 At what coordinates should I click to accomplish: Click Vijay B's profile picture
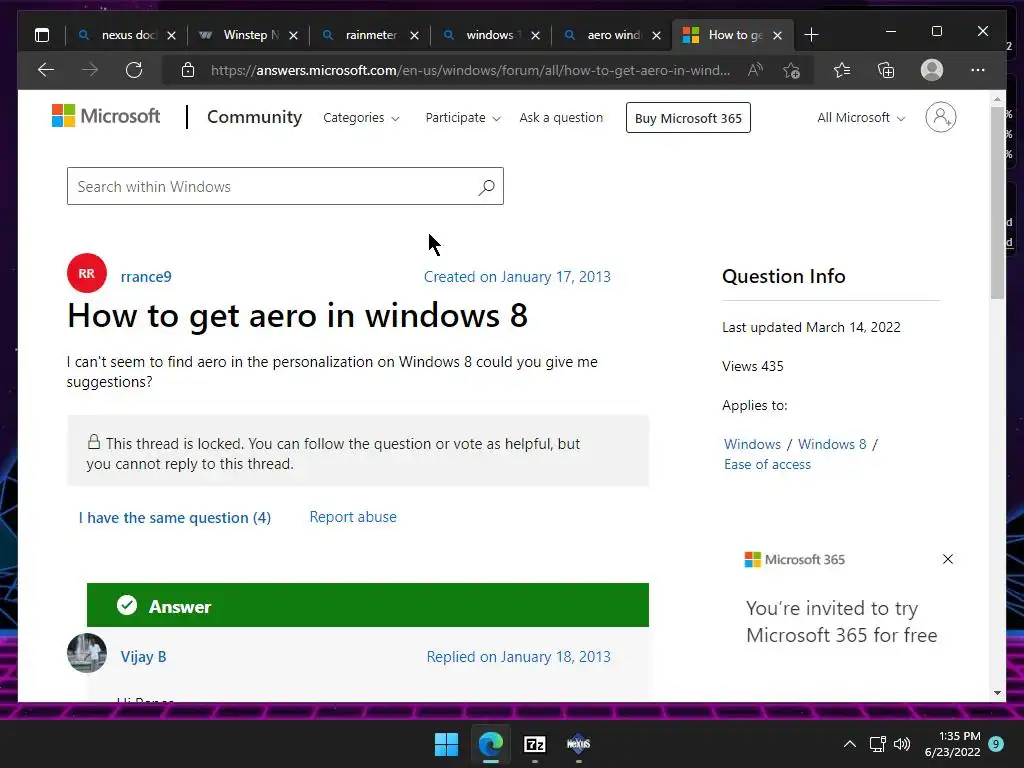(x=87, y=652)
